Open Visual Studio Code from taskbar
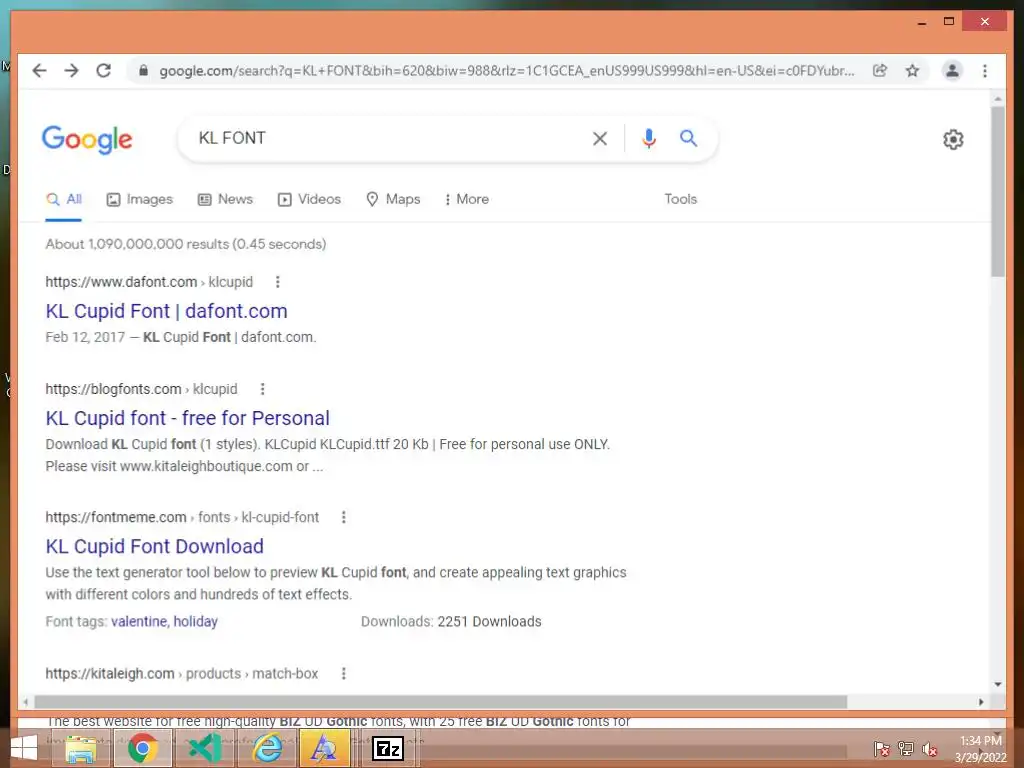Viewport: 1024px width, 768px height. coord(204,748)
